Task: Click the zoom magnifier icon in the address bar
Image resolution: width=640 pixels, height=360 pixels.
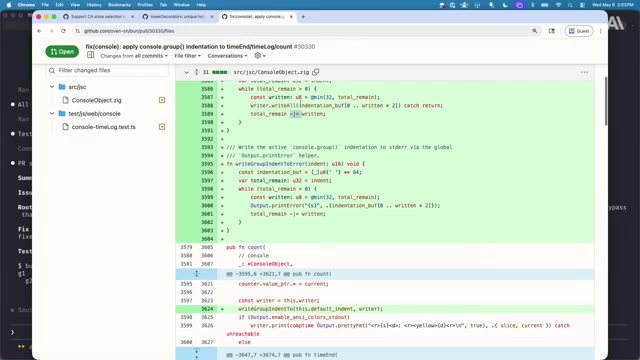Action: tap(535, 31)
